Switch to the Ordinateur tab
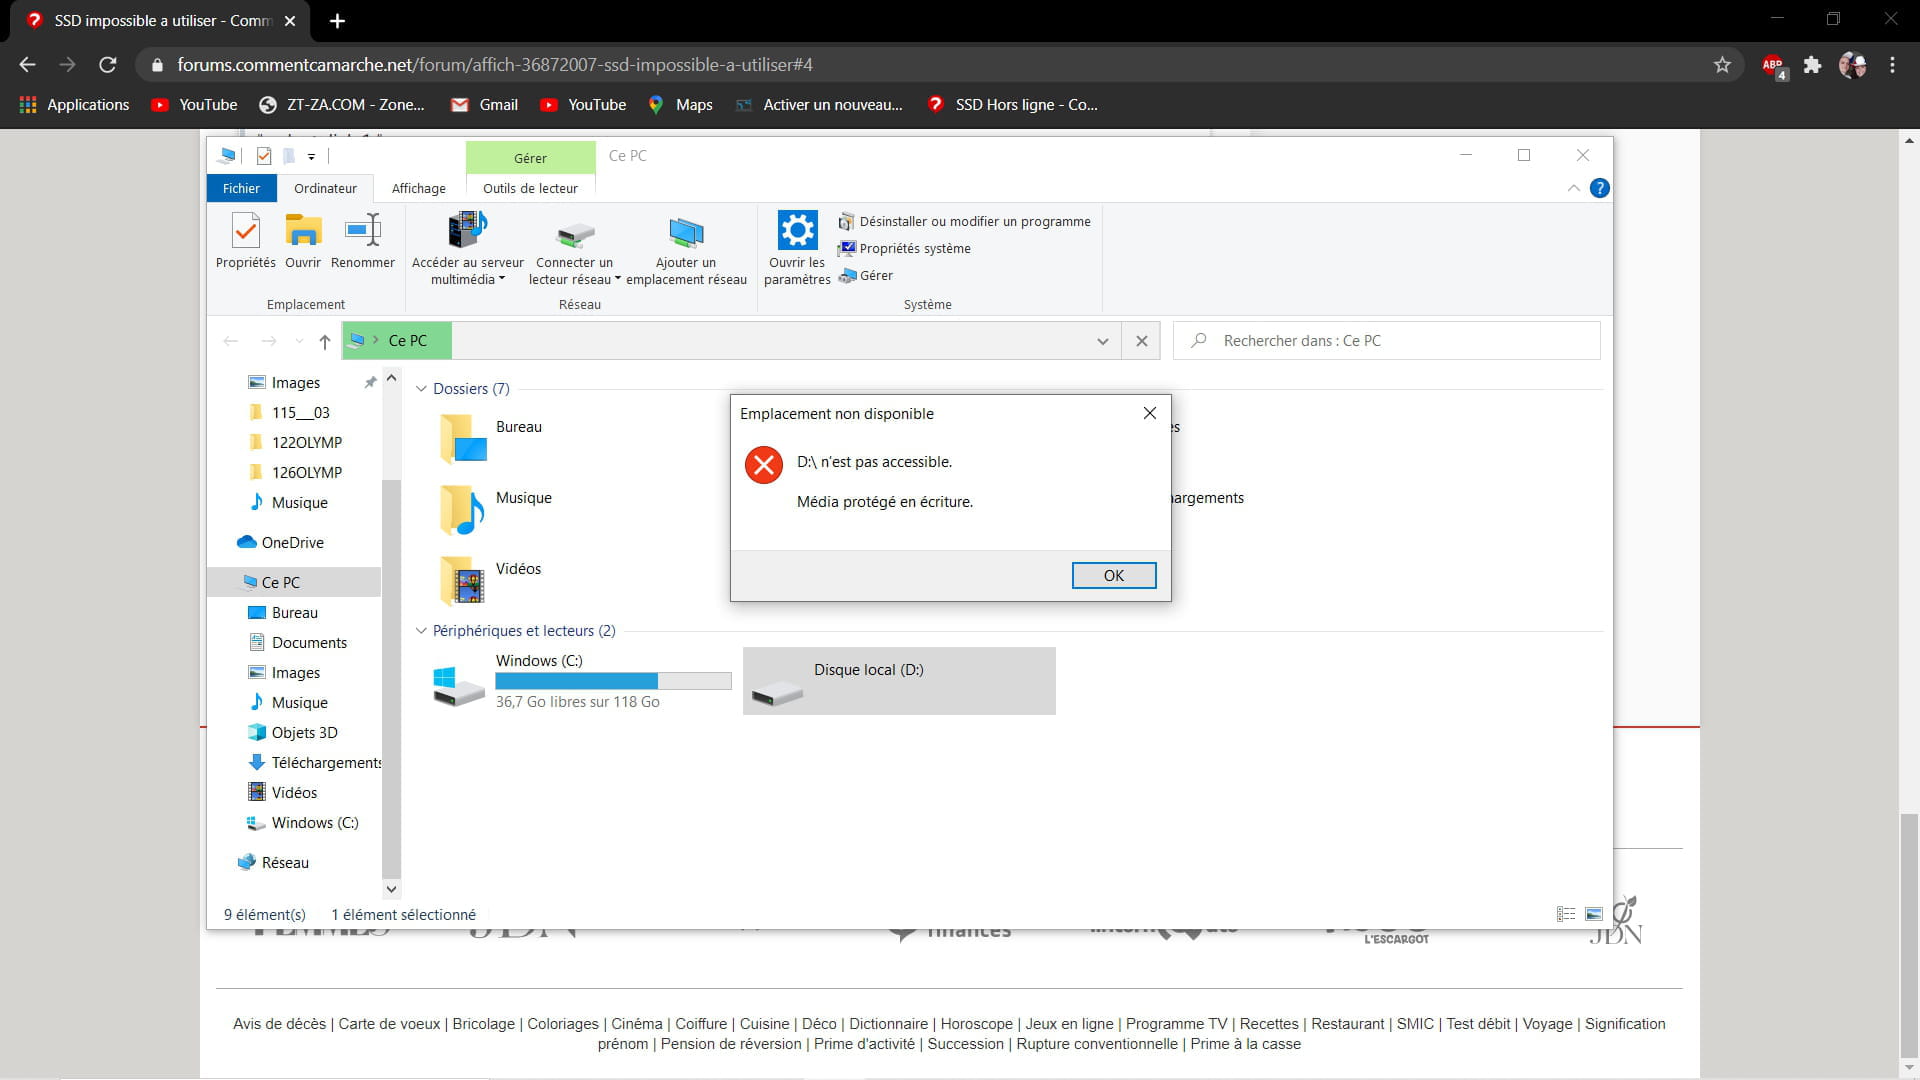1920x1080 pixels. click(x=325, y=188)
